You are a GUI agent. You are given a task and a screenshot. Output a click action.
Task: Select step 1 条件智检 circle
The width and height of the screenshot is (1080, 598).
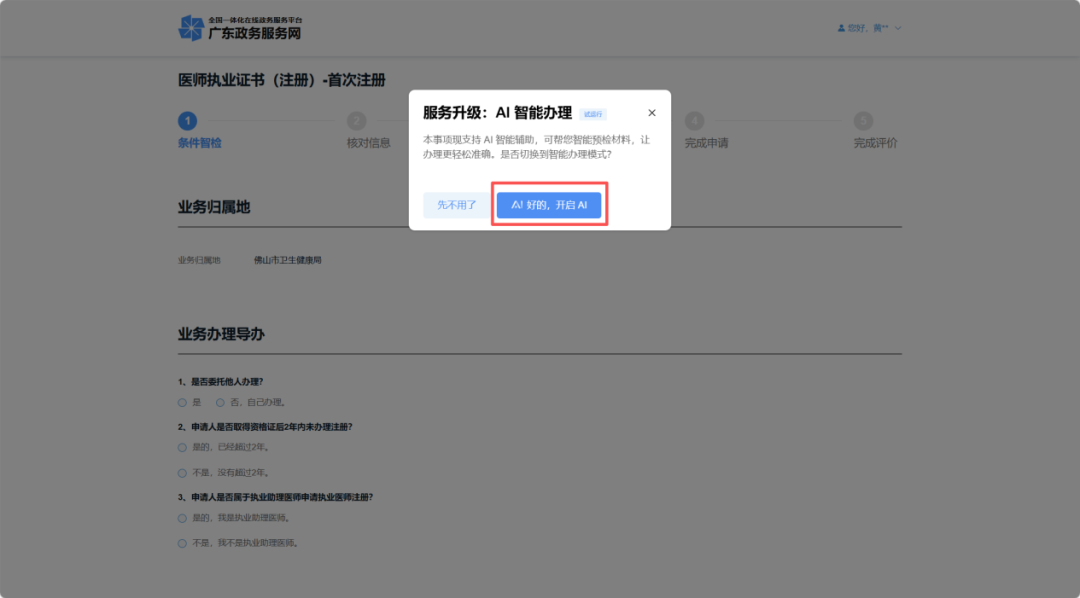click(187, 121)
